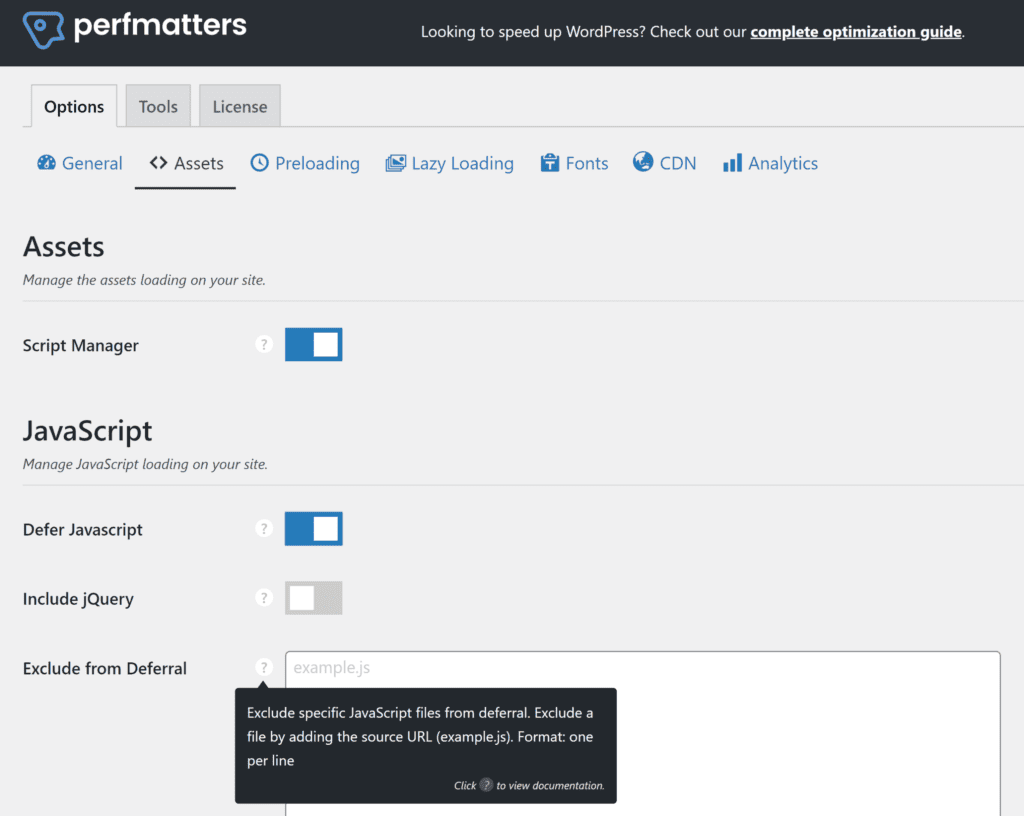Disable the Defer Javascript switch
The image size is (1024, 816).
pos(313,528)
